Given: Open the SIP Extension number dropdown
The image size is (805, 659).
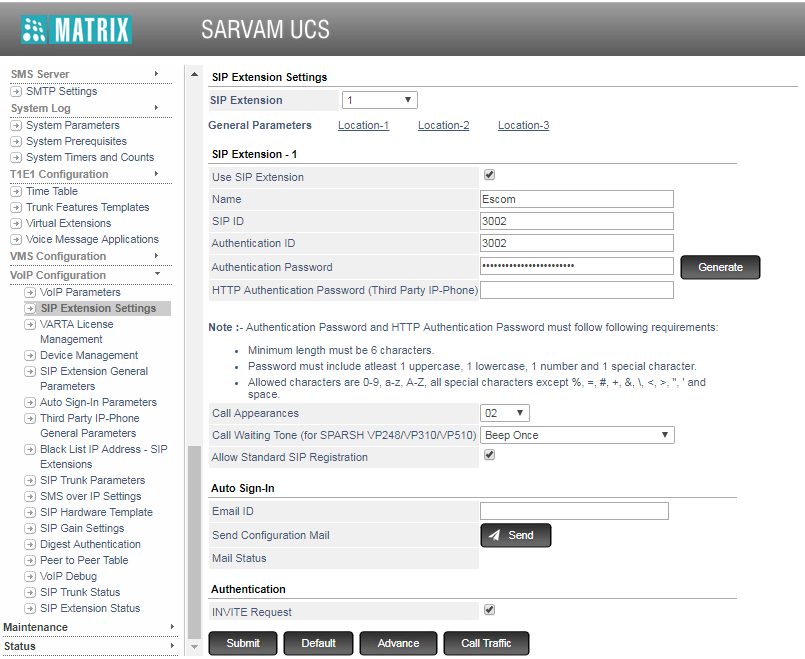Looking at the screenshot, I should [379, 100].
